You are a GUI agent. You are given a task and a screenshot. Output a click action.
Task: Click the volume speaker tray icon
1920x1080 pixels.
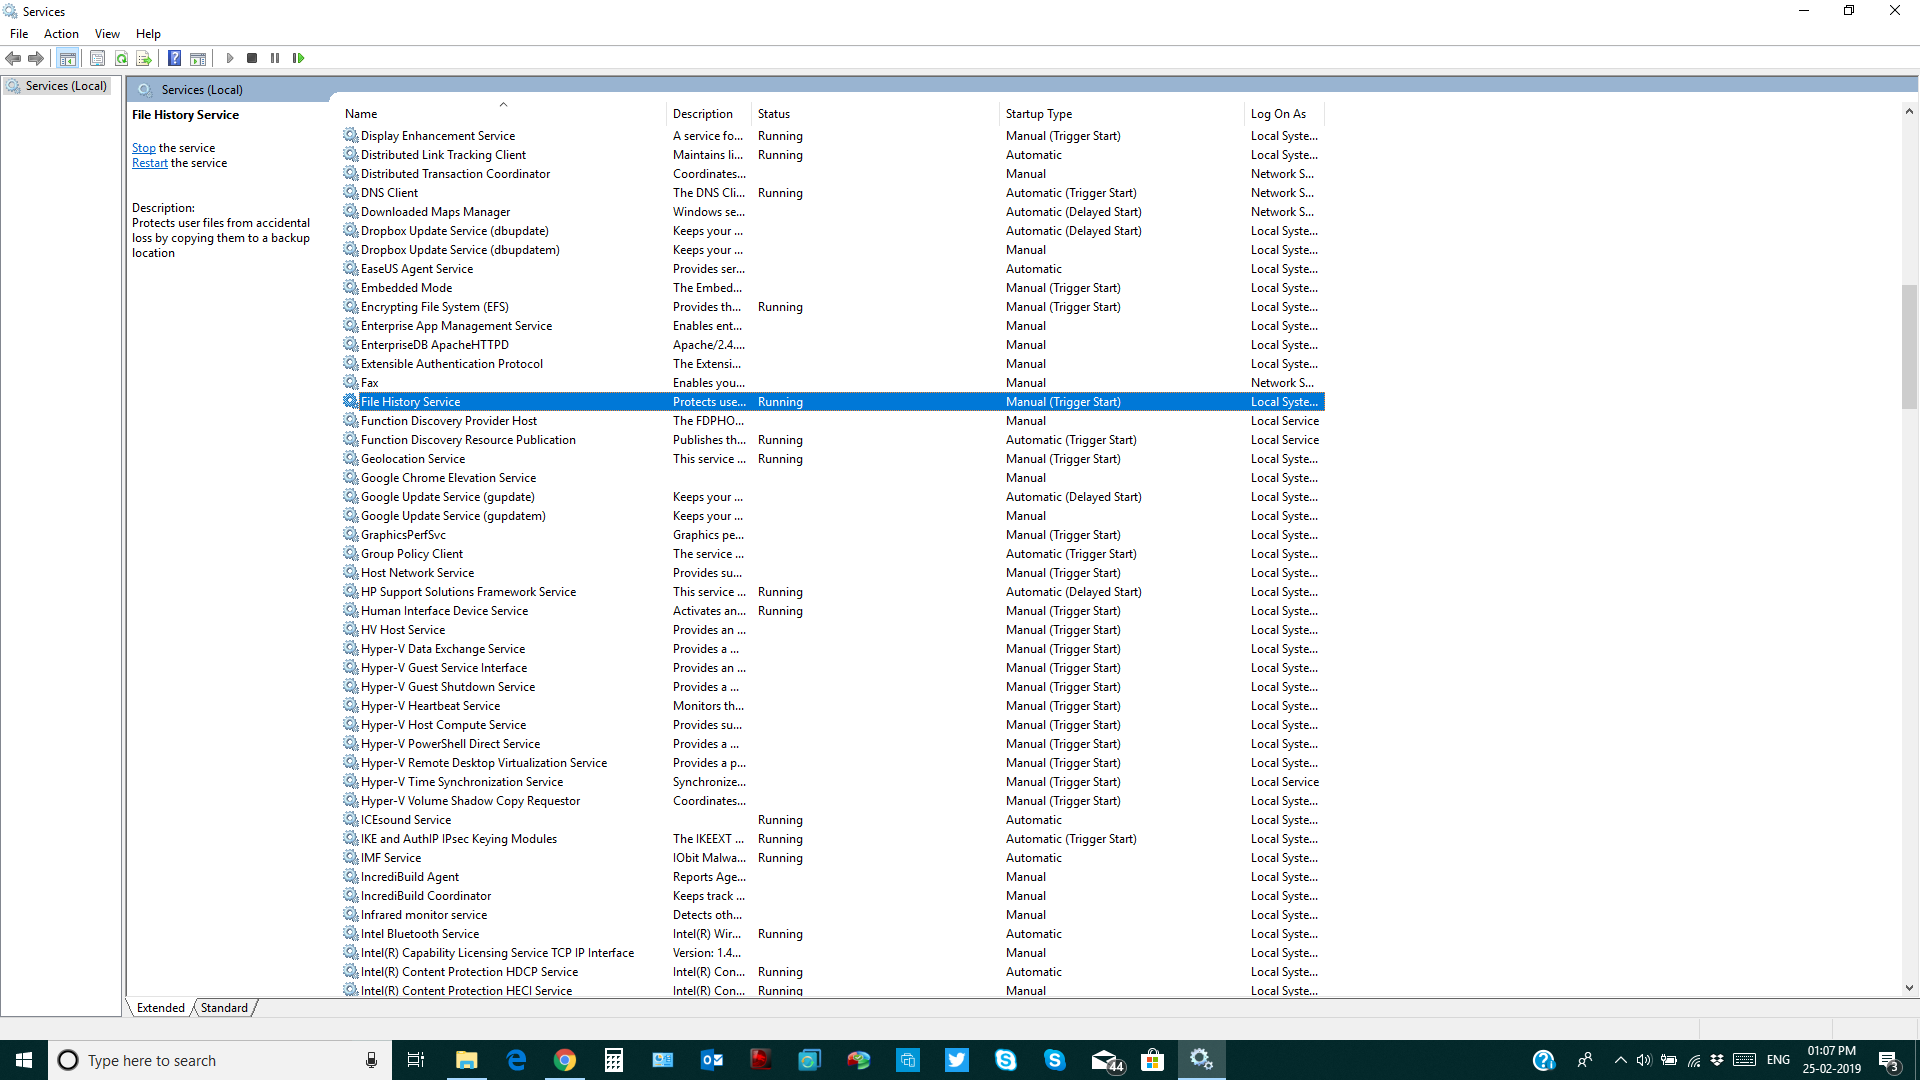point(1644,1060)
